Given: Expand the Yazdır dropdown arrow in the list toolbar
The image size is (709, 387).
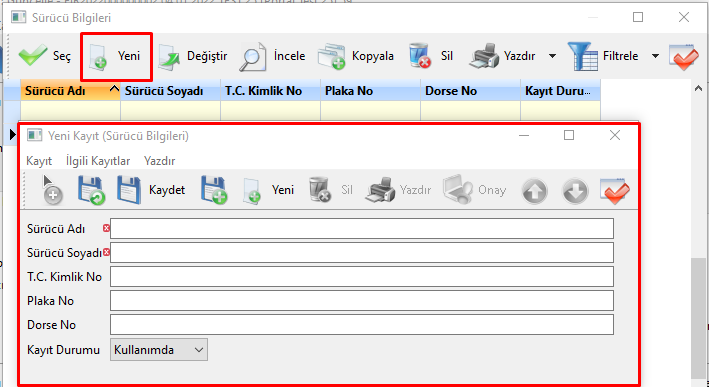Looking at the screenshot, I should point(552,56).
